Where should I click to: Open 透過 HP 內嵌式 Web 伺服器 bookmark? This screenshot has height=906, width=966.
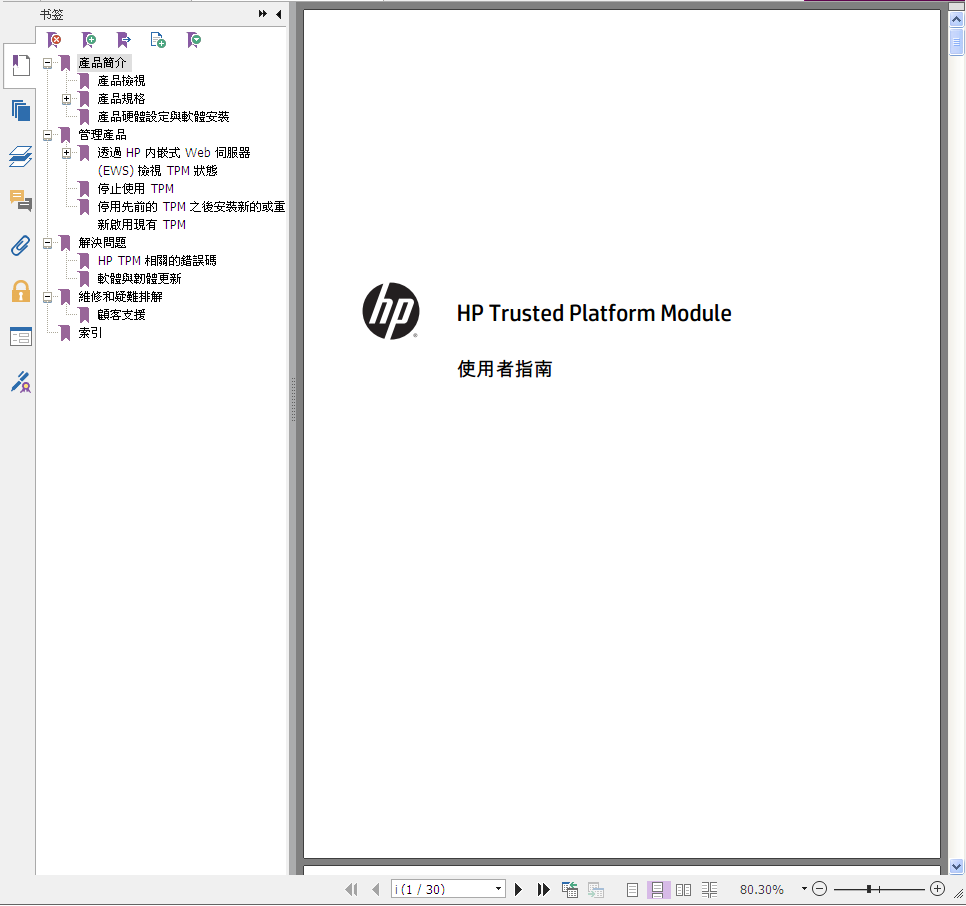tap(174, 161)
